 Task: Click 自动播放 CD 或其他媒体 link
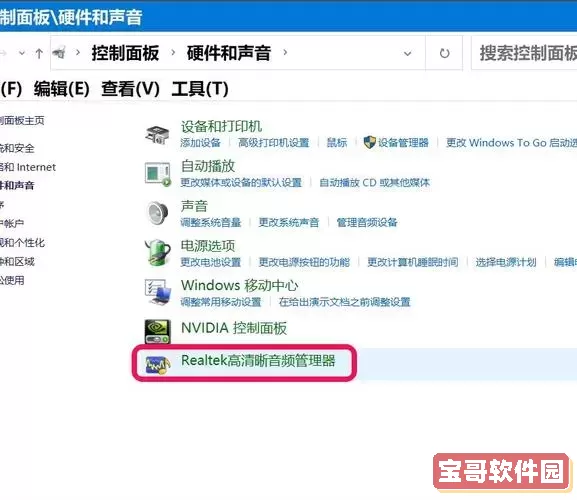click(374, 182)
